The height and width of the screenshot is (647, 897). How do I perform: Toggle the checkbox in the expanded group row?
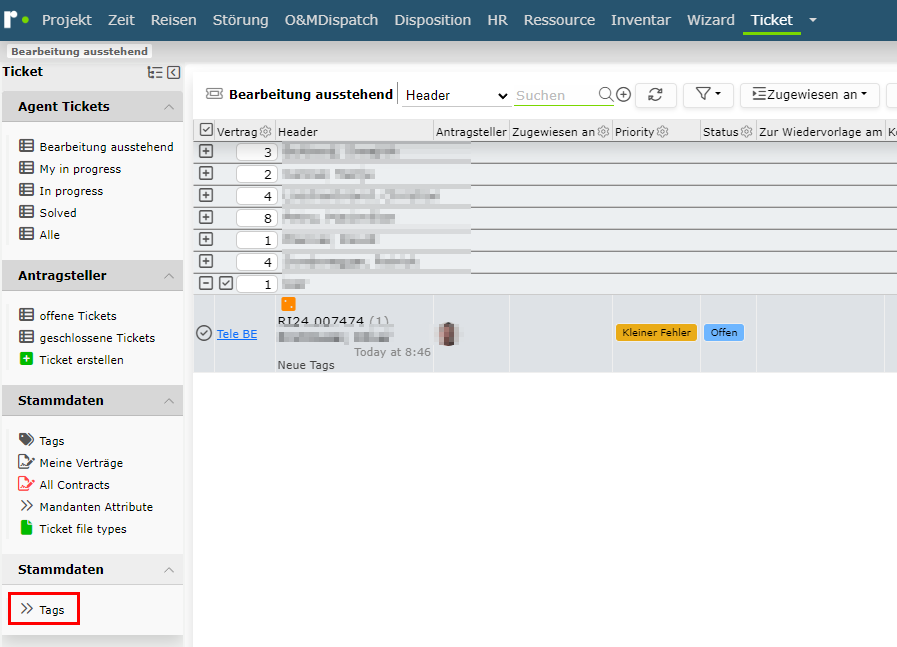tap(226, 283)
